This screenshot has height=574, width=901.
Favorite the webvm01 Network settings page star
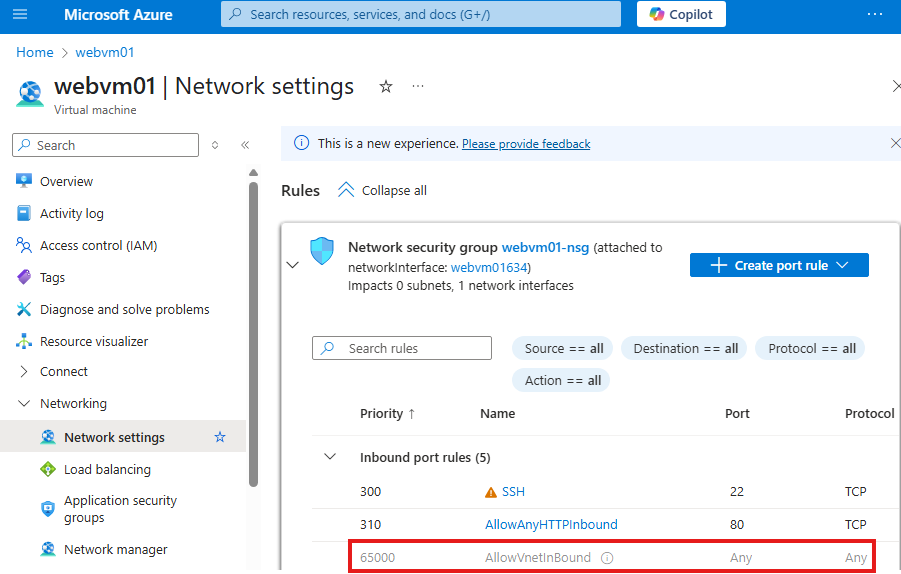point(386,87)
